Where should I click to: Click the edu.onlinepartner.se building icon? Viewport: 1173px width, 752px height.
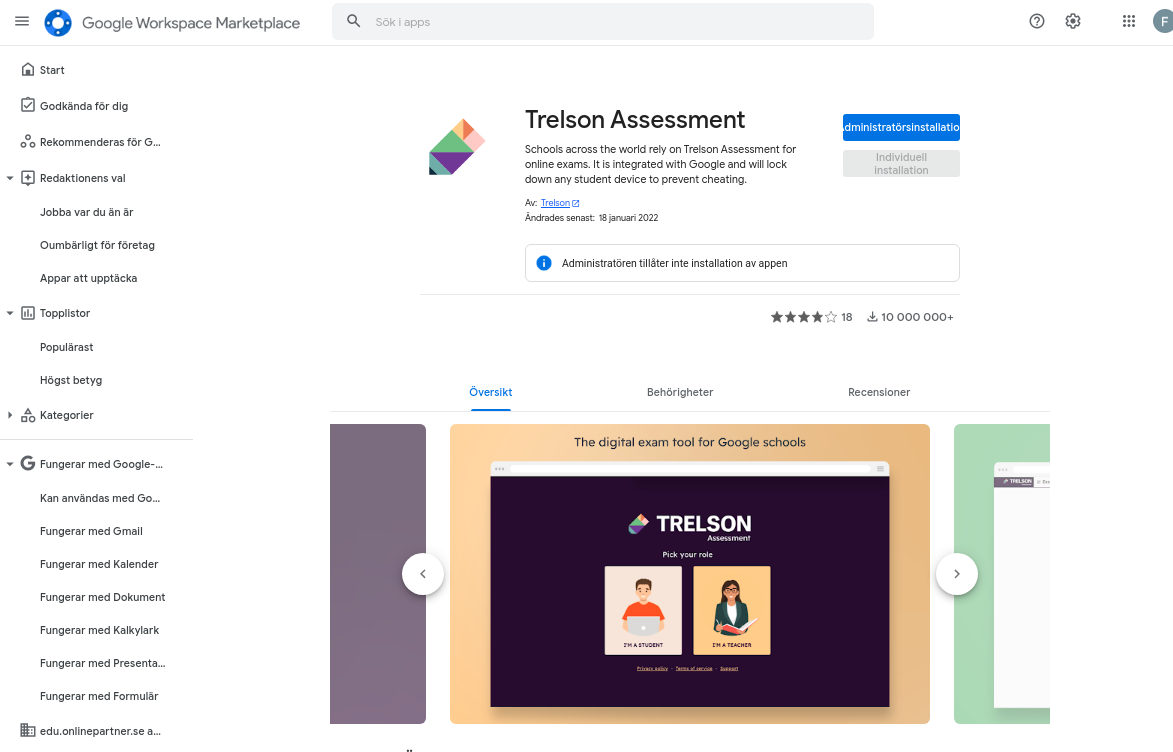[x=28, y=730]
